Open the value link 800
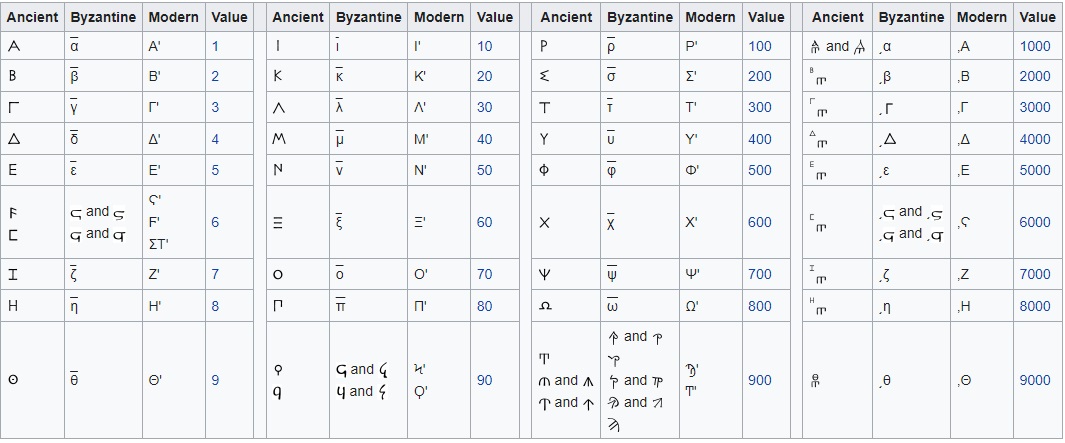Viewport: 1065px width, 443px height. (x=759, y=306)
